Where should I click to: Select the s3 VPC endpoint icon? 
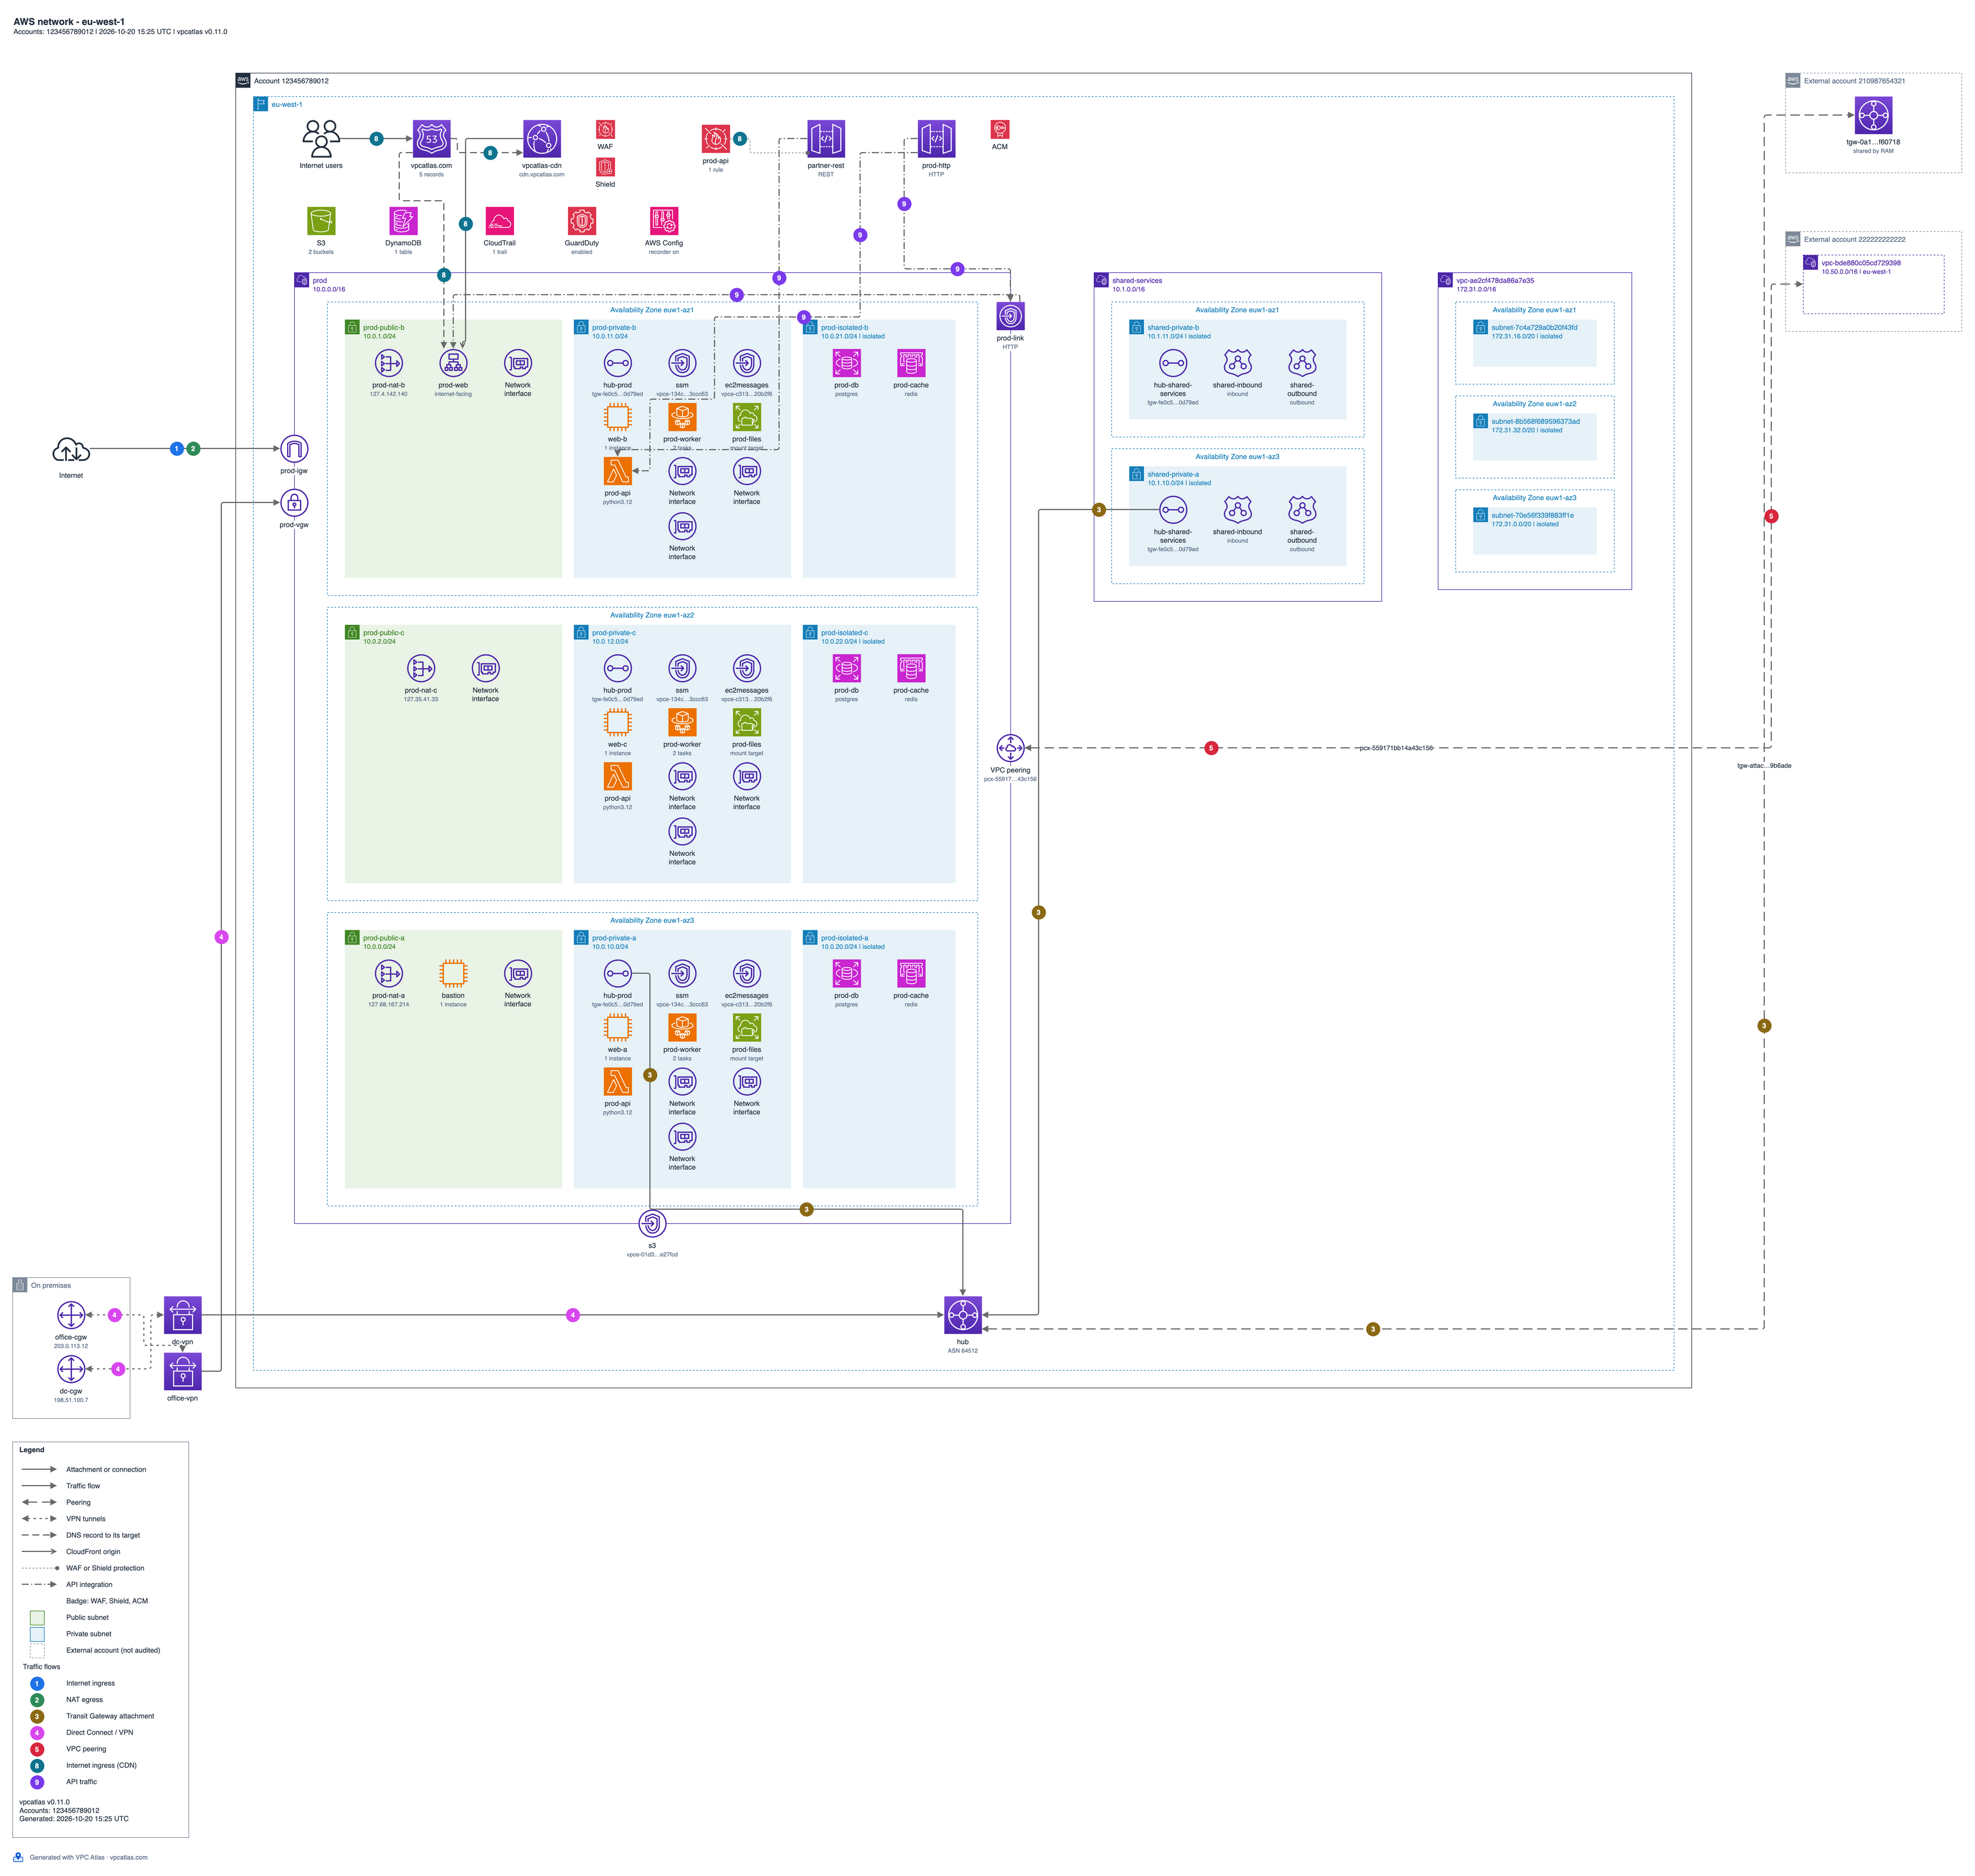652,1224
